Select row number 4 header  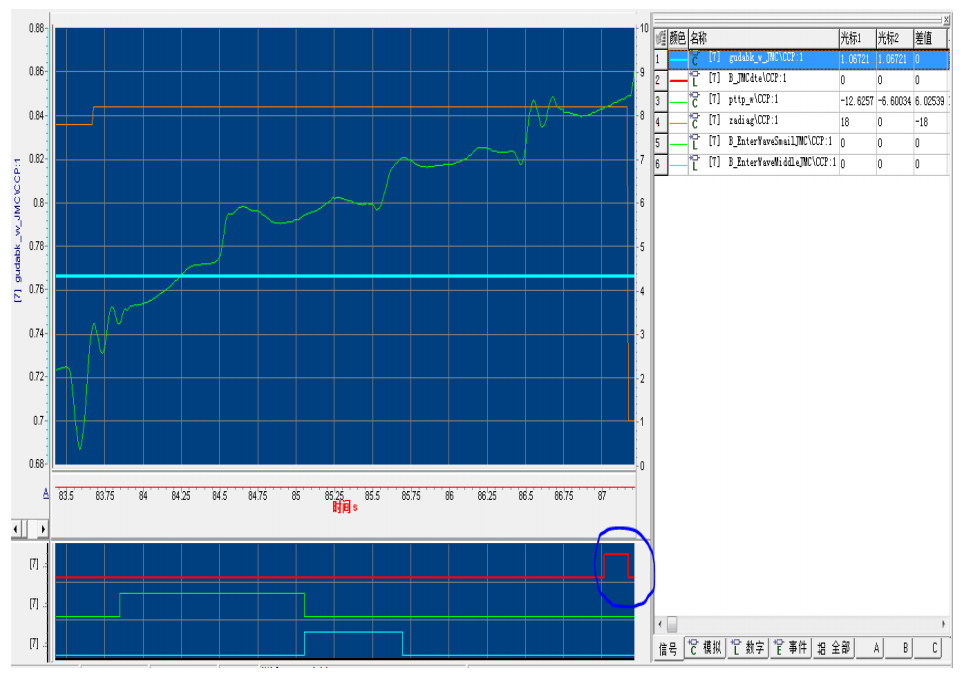(661, 123)
